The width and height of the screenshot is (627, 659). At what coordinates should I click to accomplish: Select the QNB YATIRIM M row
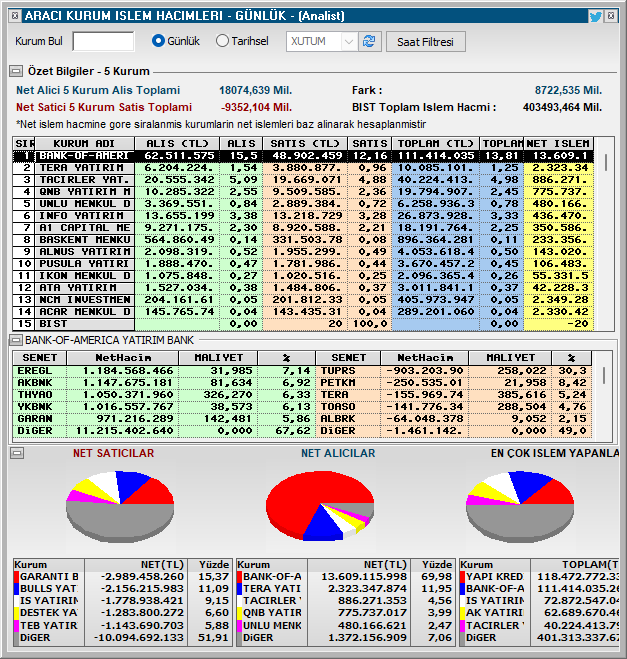click(303, 192)
